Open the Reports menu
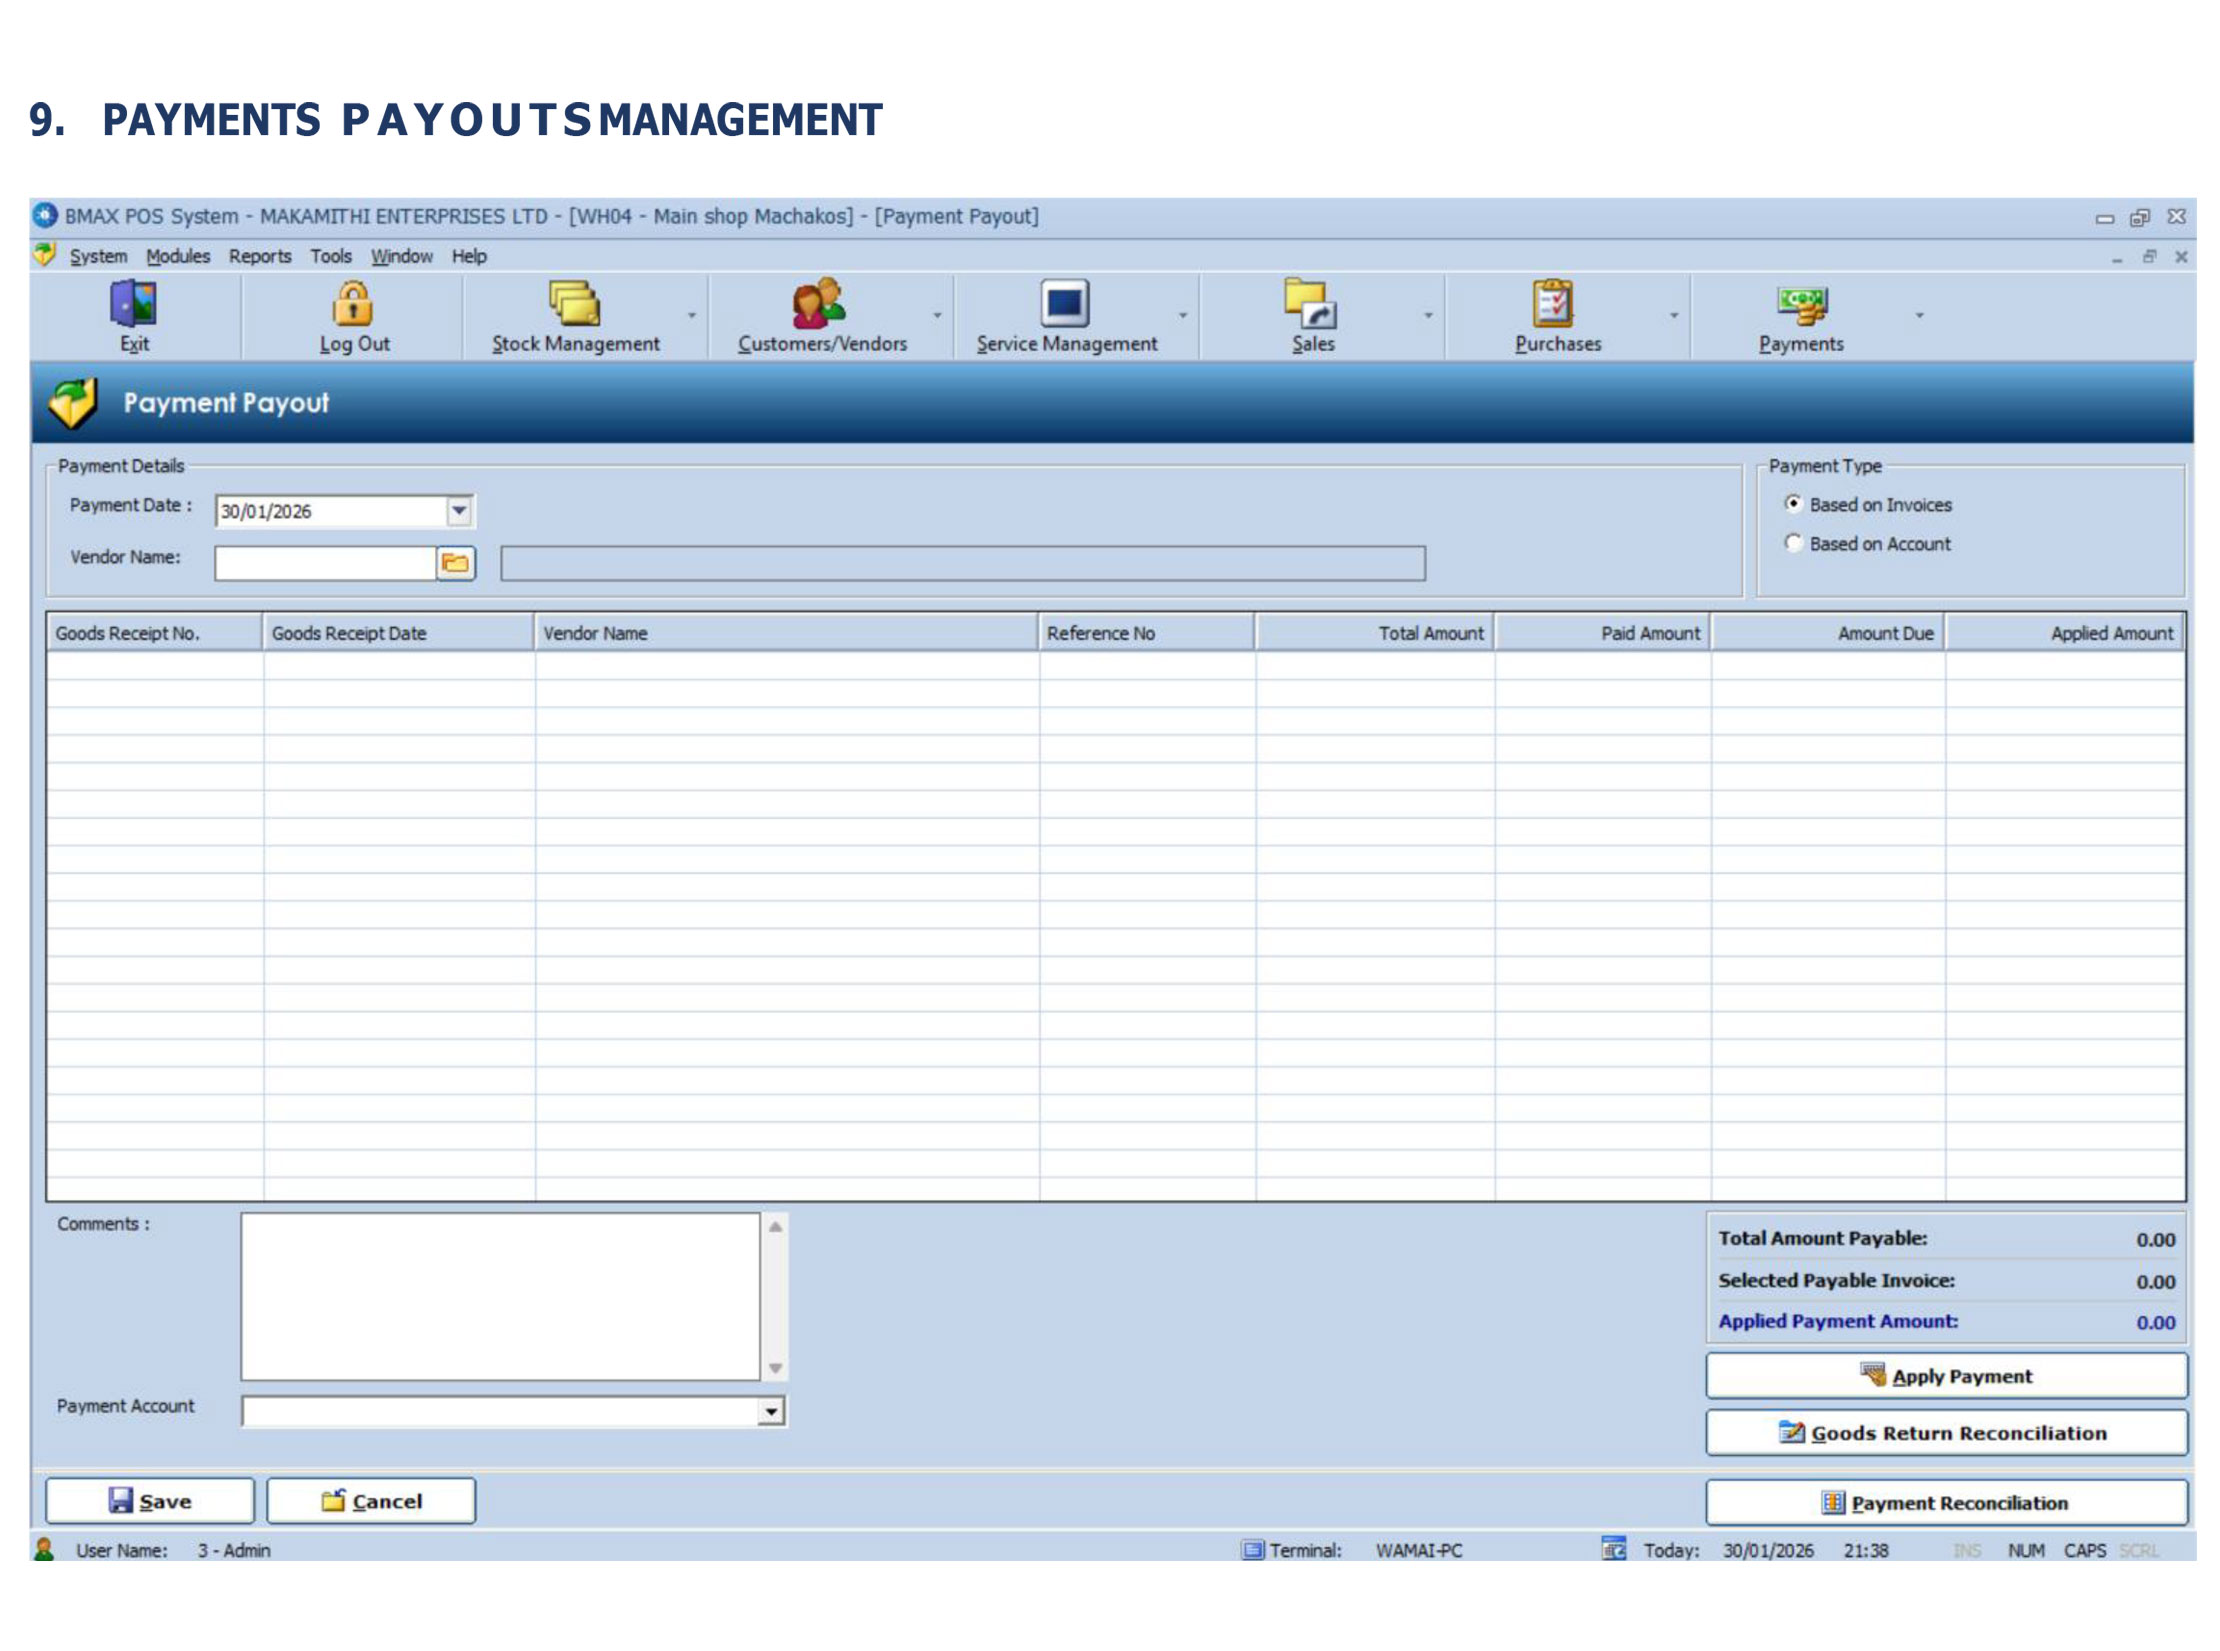 click(x=260, y=256)
